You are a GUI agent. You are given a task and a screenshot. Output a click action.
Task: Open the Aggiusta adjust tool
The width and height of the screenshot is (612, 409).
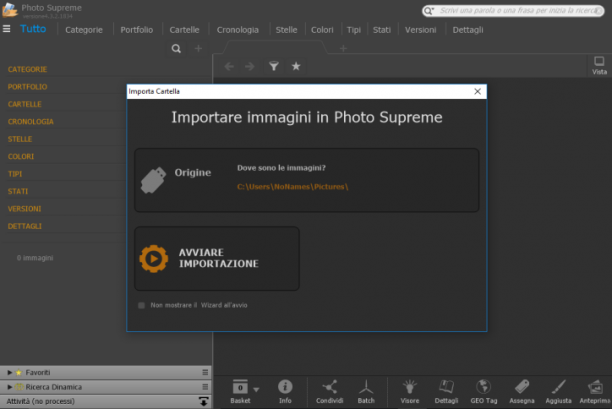pyautogui.click(x=558, y=391)
